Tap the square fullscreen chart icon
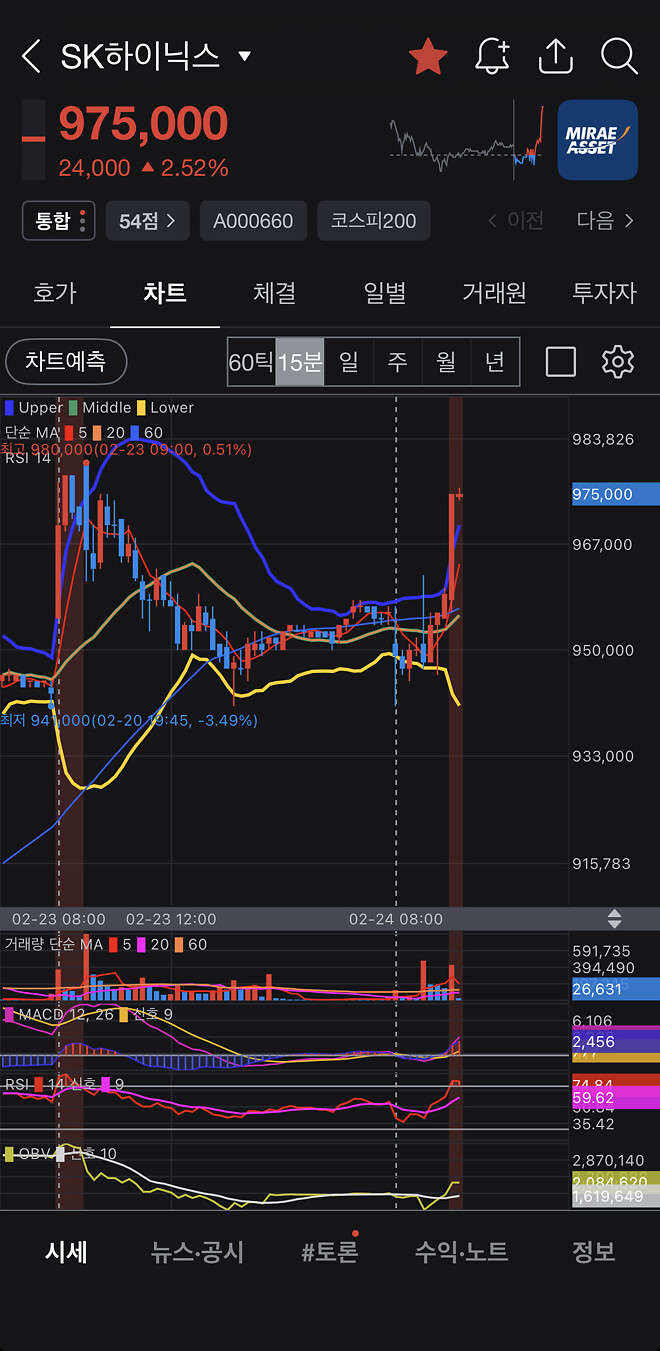 [561, 361]
